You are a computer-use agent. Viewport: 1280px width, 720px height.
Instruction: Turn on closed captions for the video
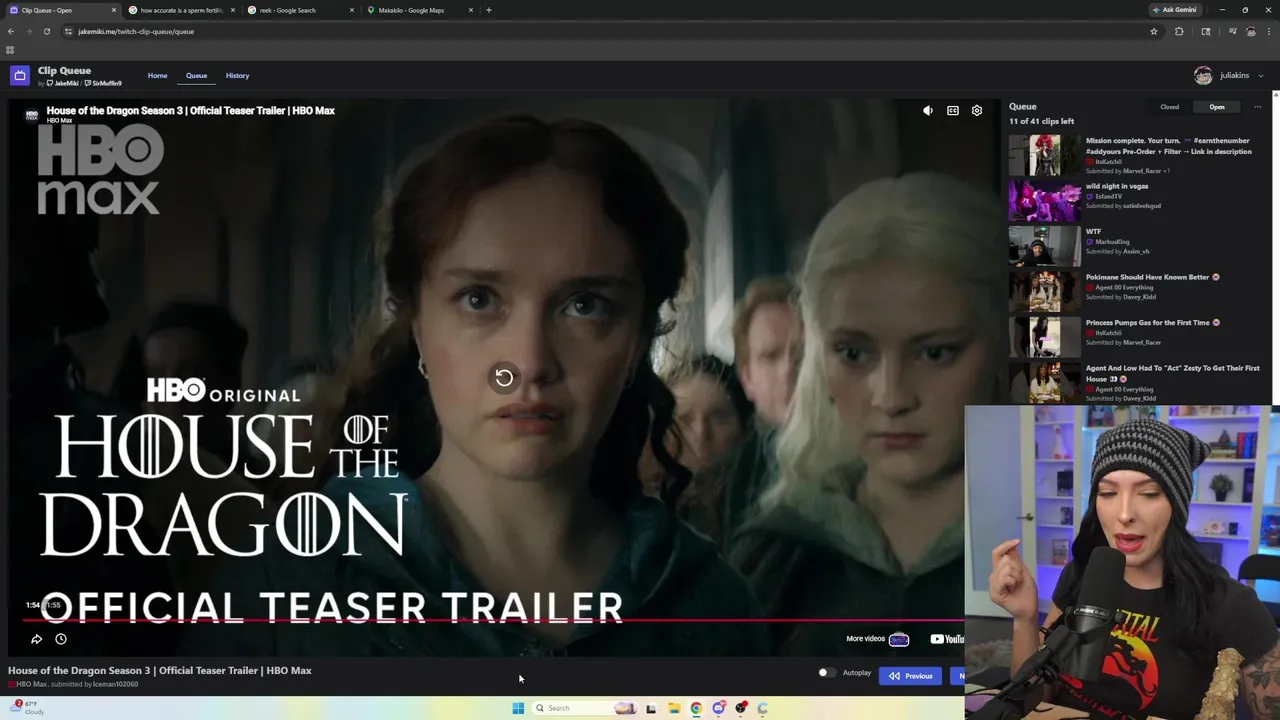[953, 111]
